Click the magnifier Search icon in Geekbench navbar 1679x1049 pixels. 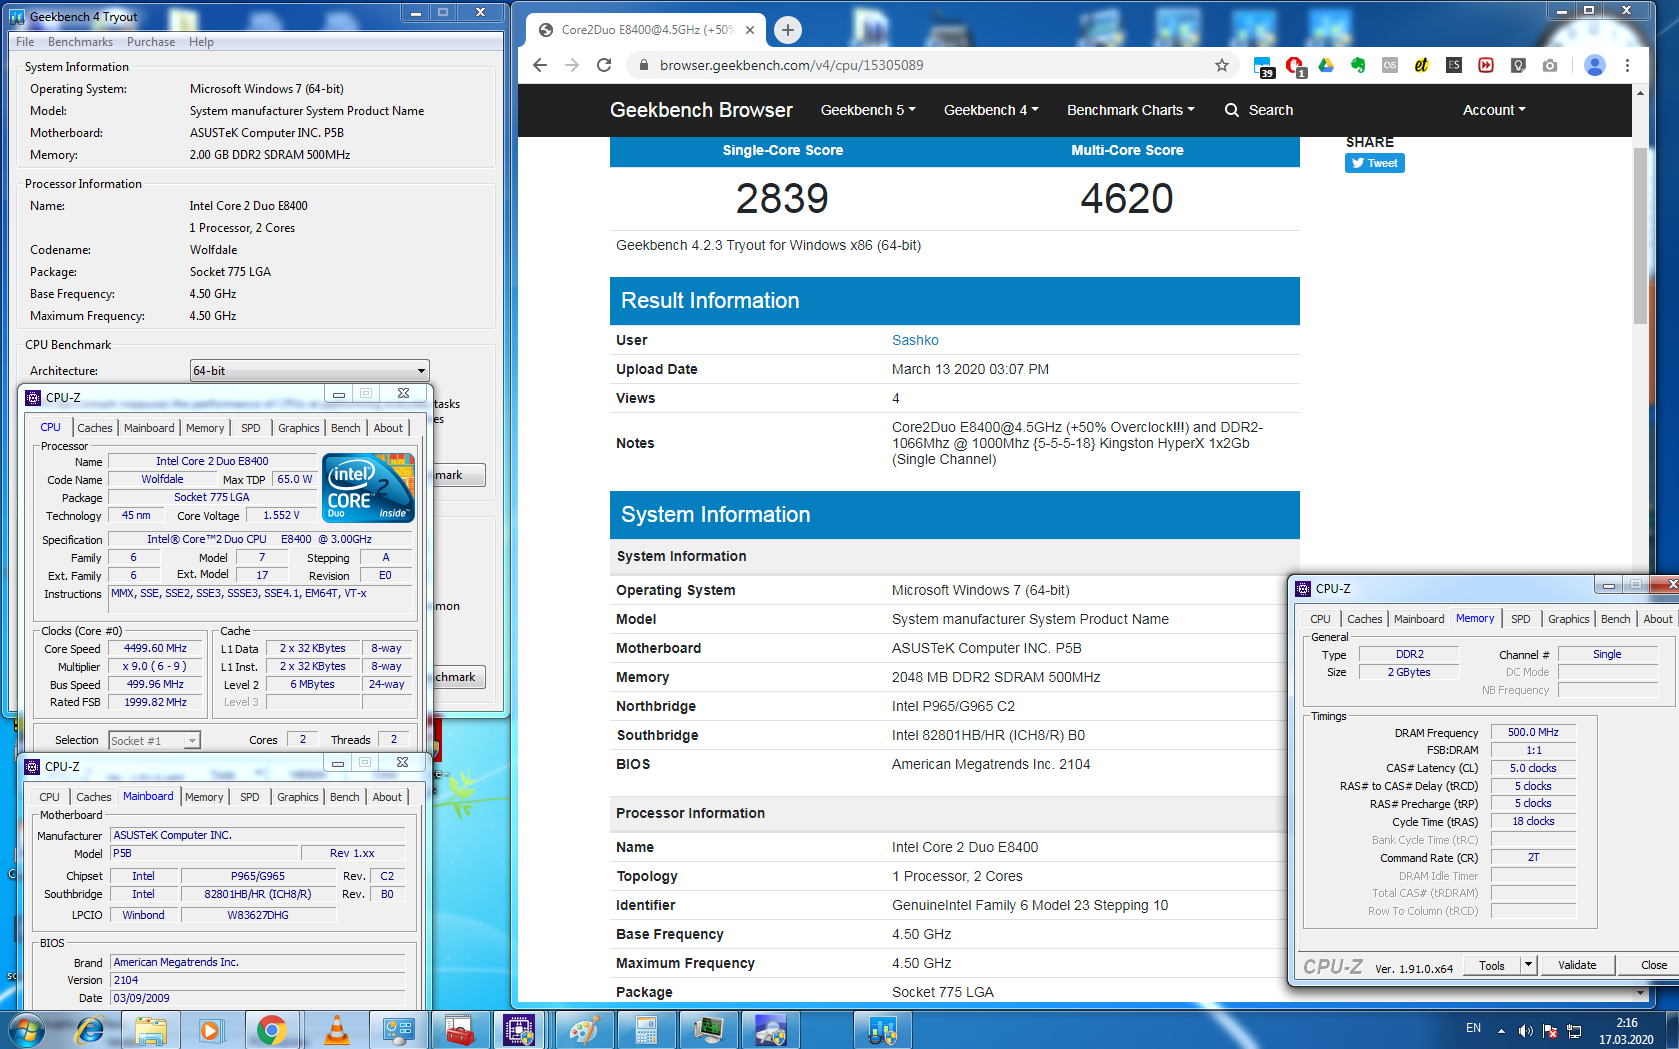(1232, 110)
